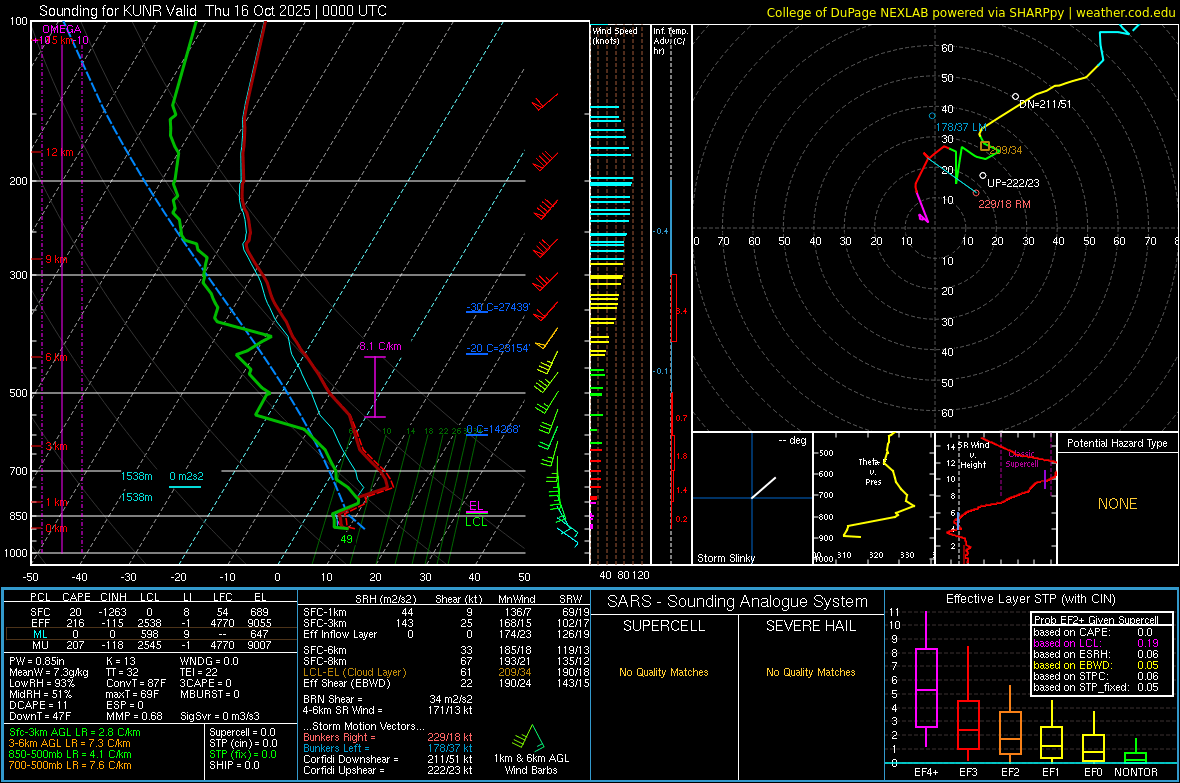Click the Theta-E v. Pres label
The height and width of the screenshot is (783, 1180).
click(x=872, y=471)
